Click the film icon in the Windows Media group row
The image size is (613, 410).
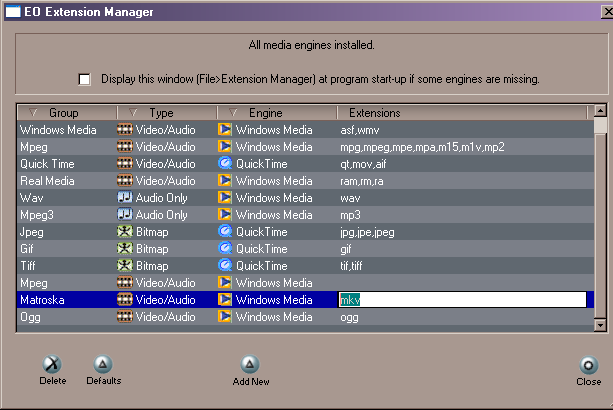pyautogui.click(x=125, y=129)
